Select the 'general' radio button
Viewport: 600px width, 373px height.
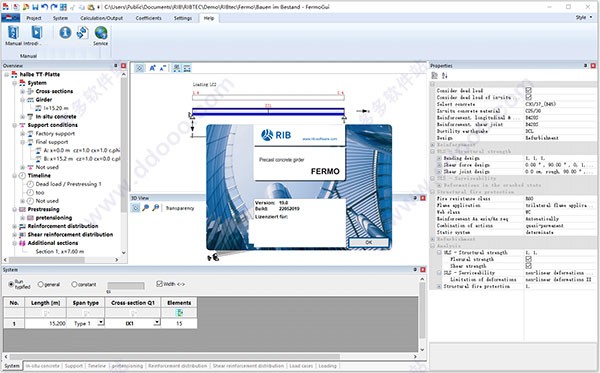(49, 284)
